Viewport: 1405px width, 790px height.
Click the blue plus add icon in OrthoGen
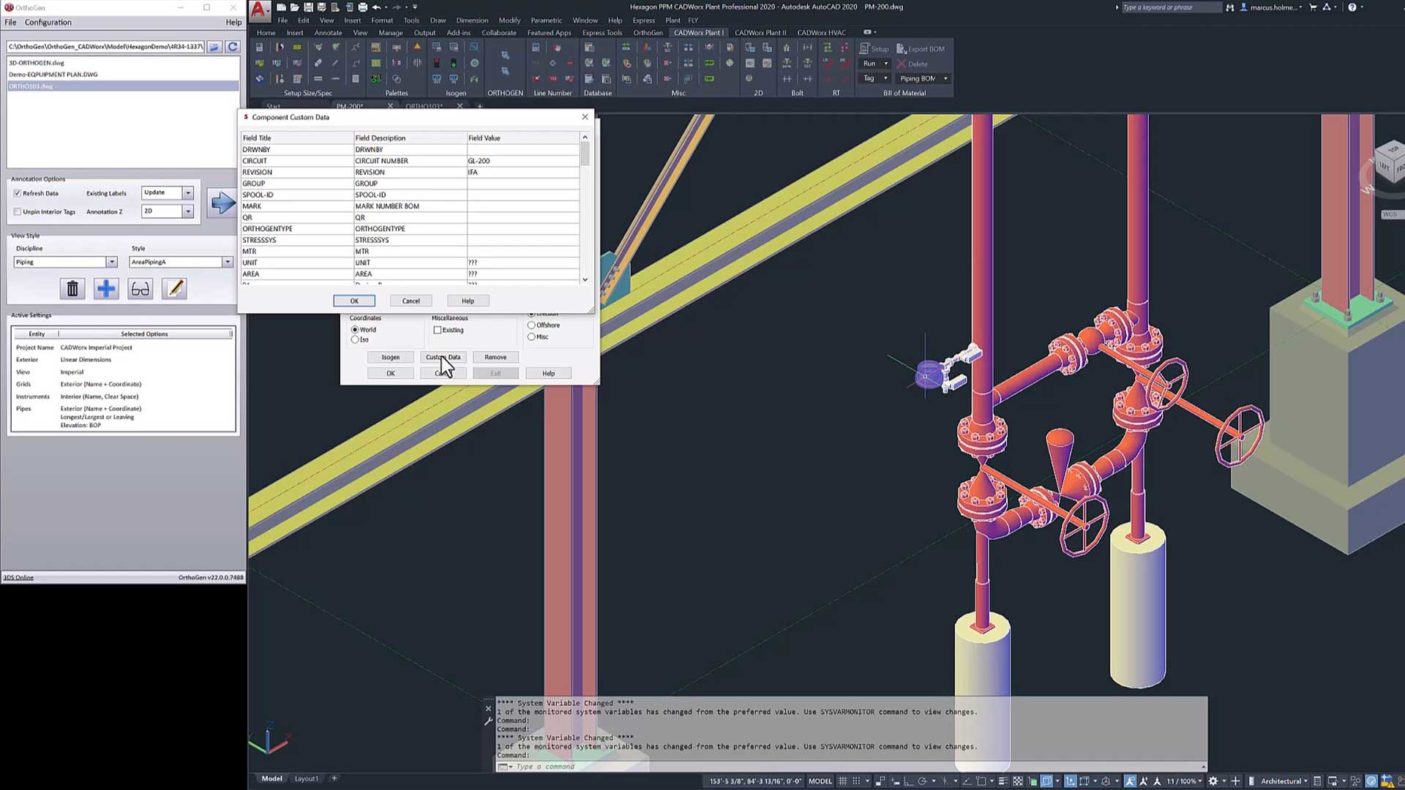pos(106,289)
